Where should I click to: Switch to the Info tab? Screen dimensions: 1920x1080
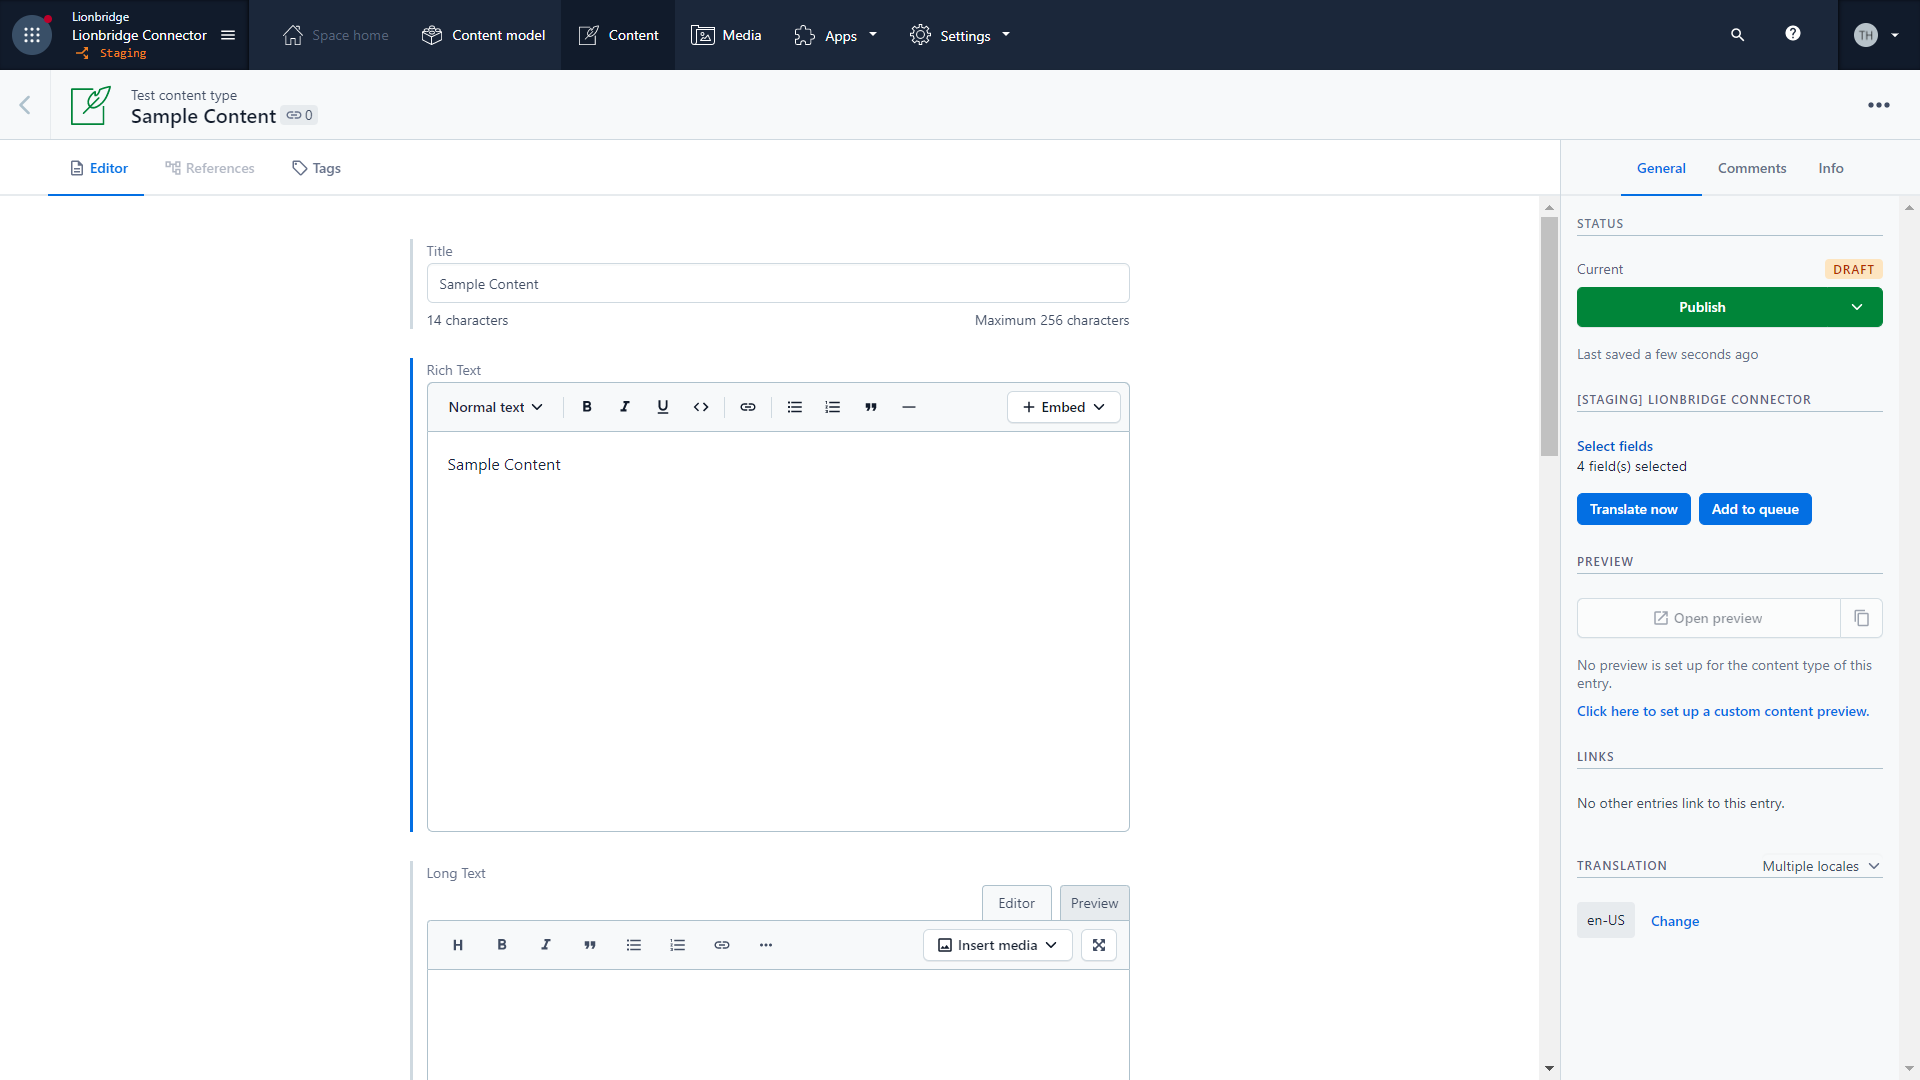1832,167
